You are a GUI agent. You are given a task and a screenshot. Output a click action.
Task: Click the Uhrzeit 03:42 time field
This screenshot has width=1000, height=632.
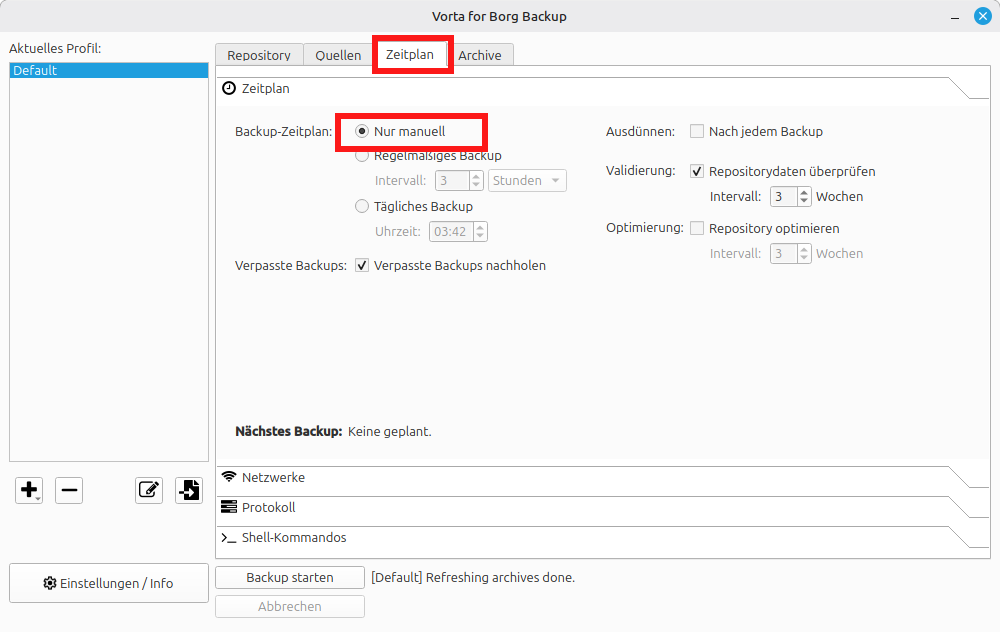(452, 231)
